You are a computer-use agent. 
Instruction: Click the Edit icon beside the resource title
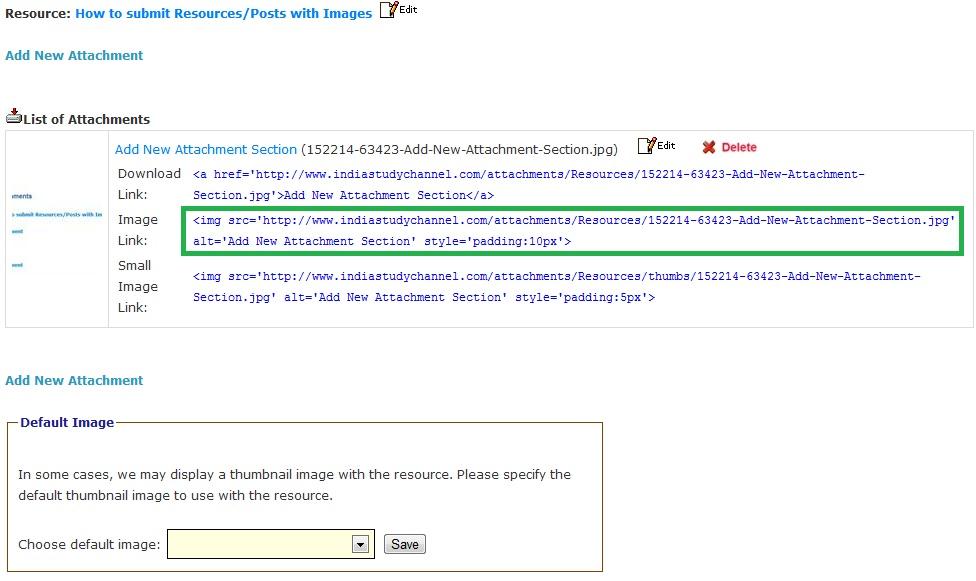(398, 10)
